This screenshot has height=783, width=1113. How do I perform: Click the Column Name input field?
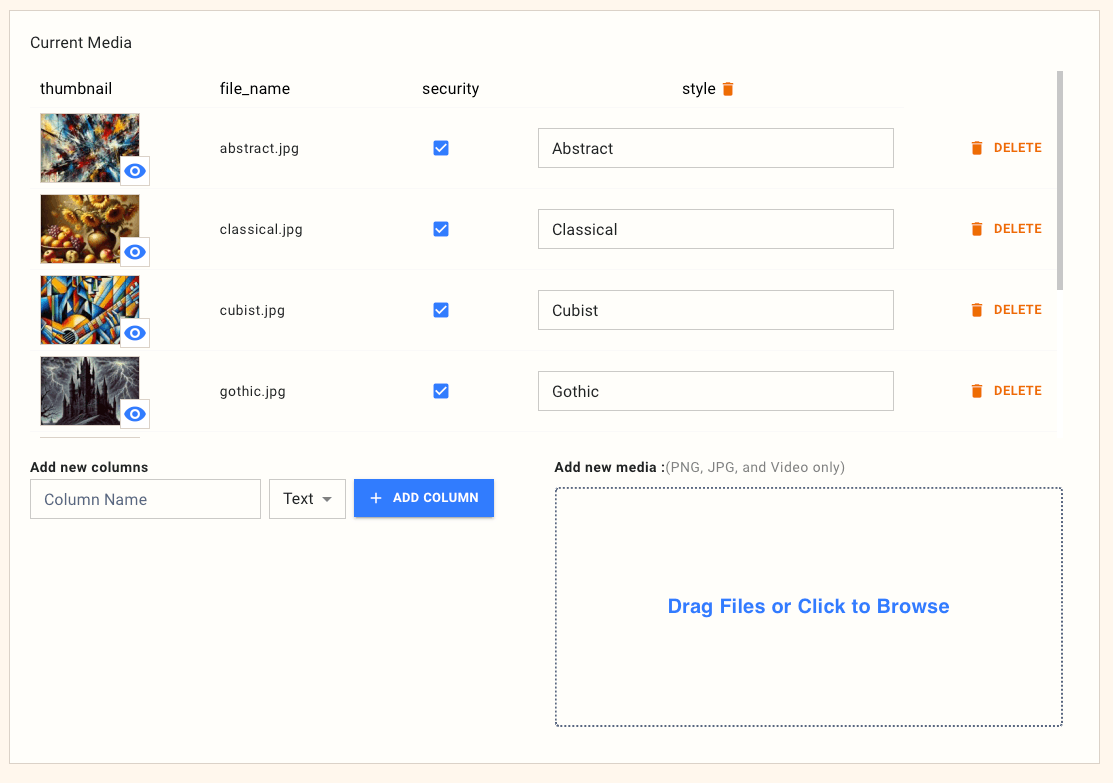click(x=145, y=499)
